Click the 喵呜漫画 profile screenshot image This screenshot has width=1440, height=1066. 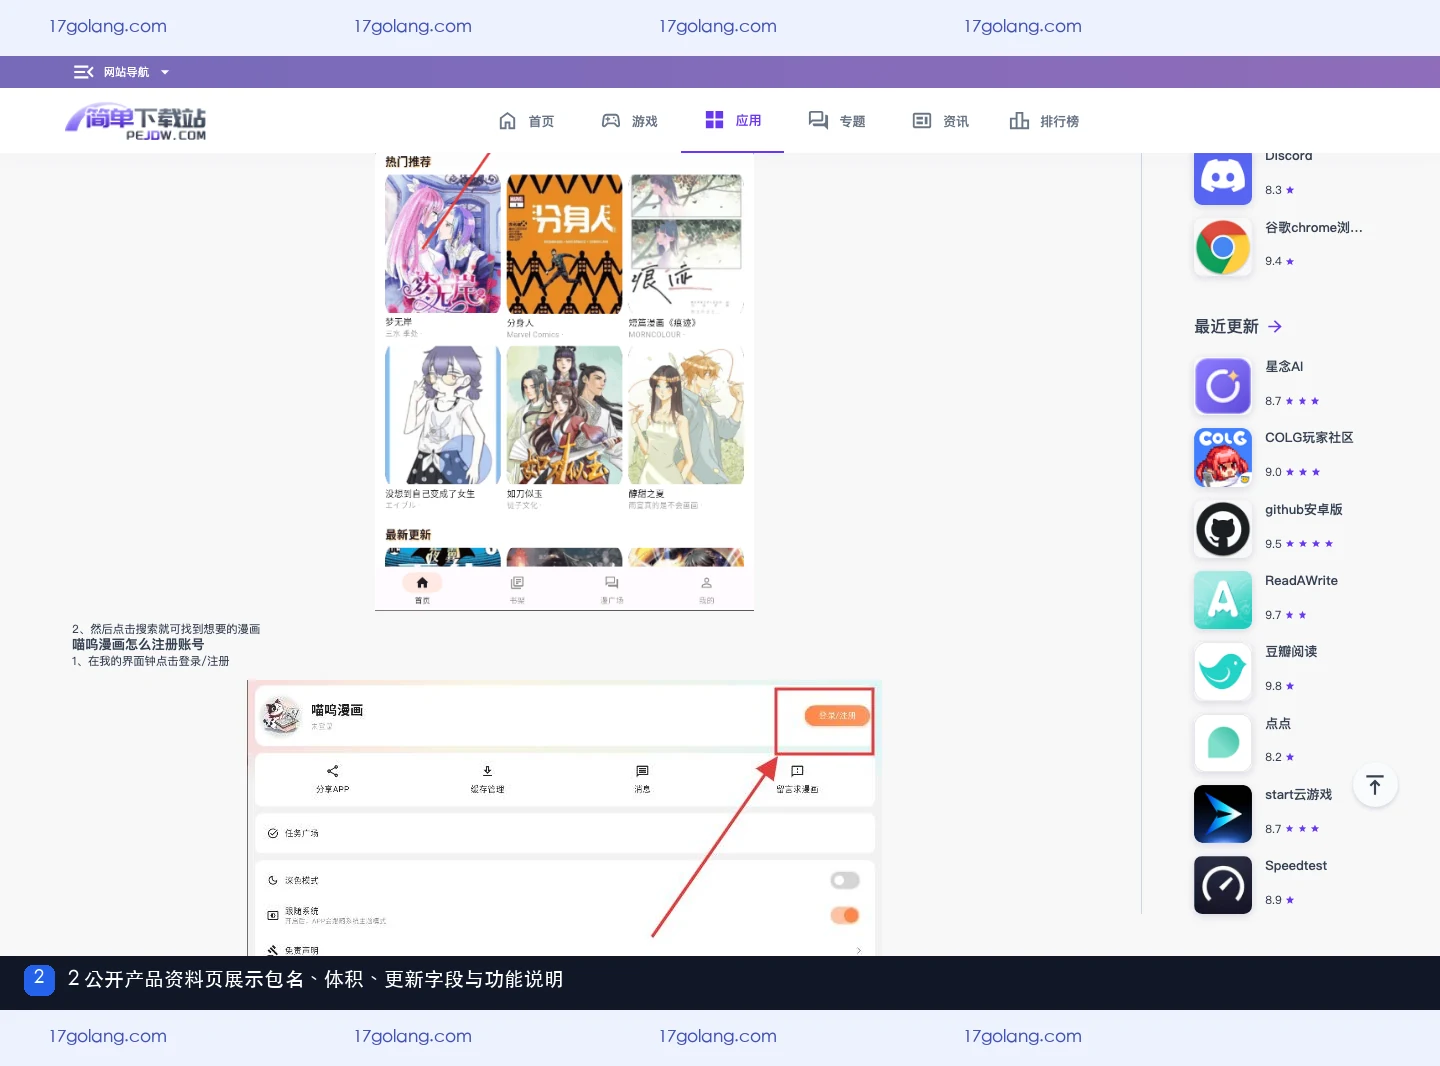point(564,818)
